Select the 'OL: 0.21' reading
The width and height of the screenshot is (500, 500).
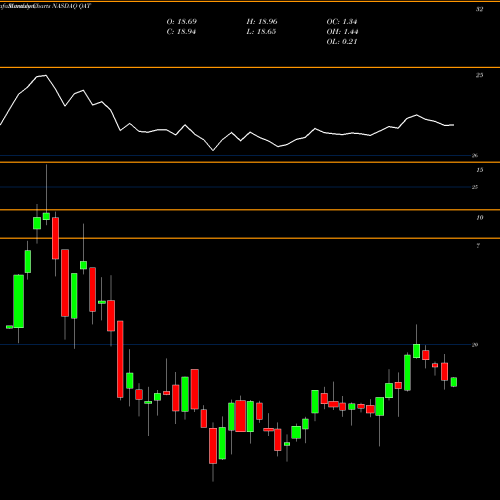tap(342, 42)
